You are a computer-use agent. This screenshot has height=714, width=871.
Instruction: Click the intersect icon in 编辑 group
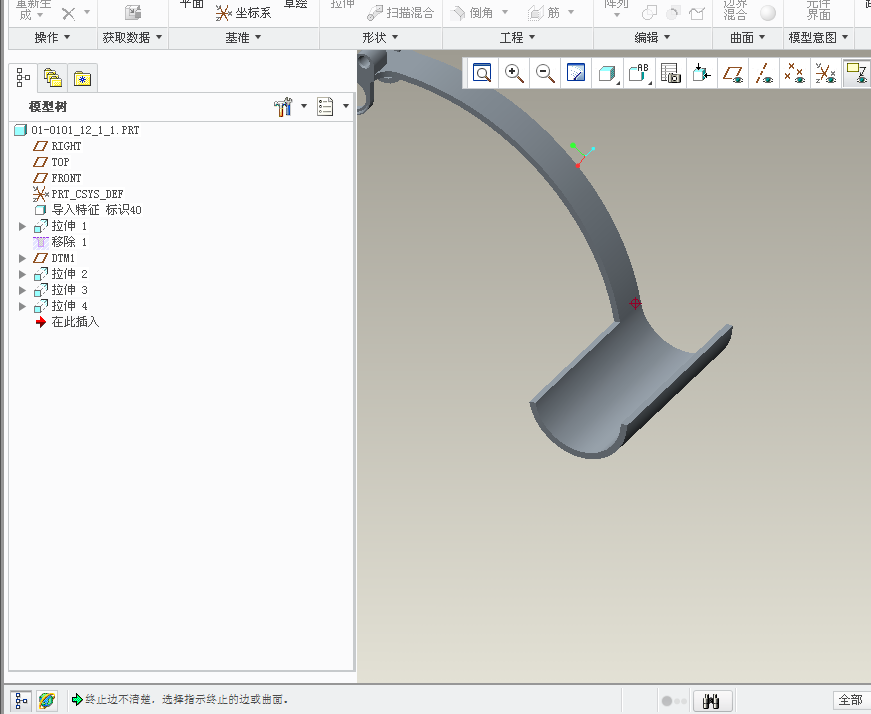coord(649,13)
